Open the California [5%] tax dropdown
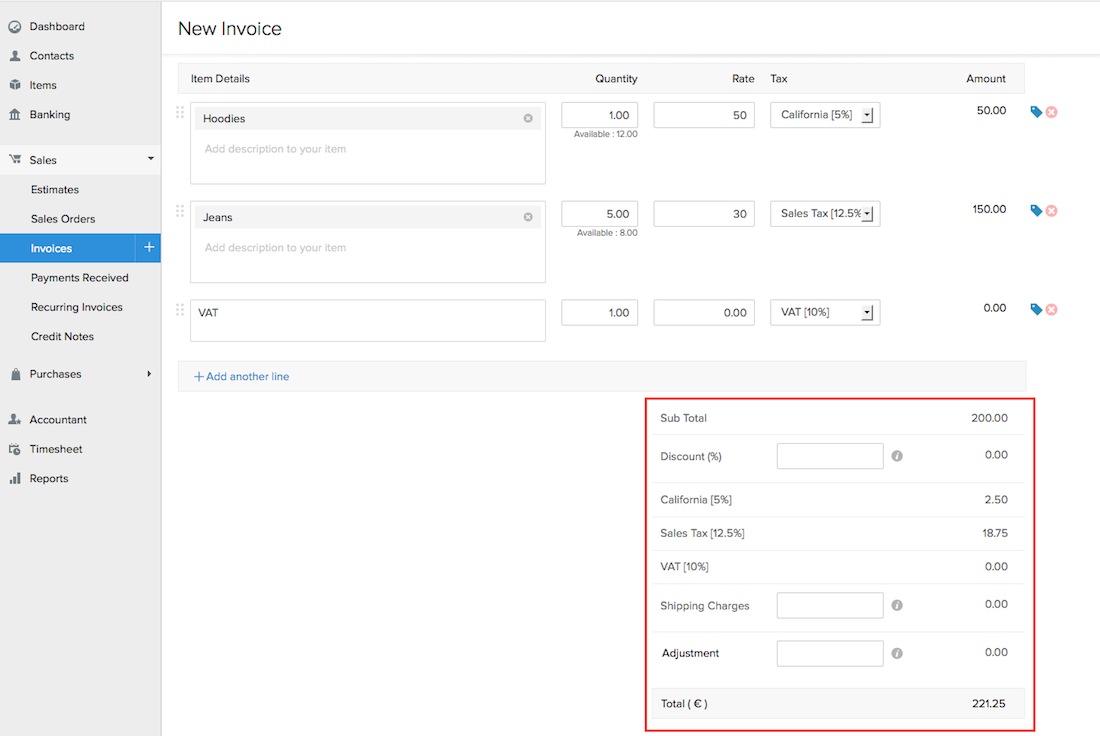1100x736 pixels. pos(867,115)
